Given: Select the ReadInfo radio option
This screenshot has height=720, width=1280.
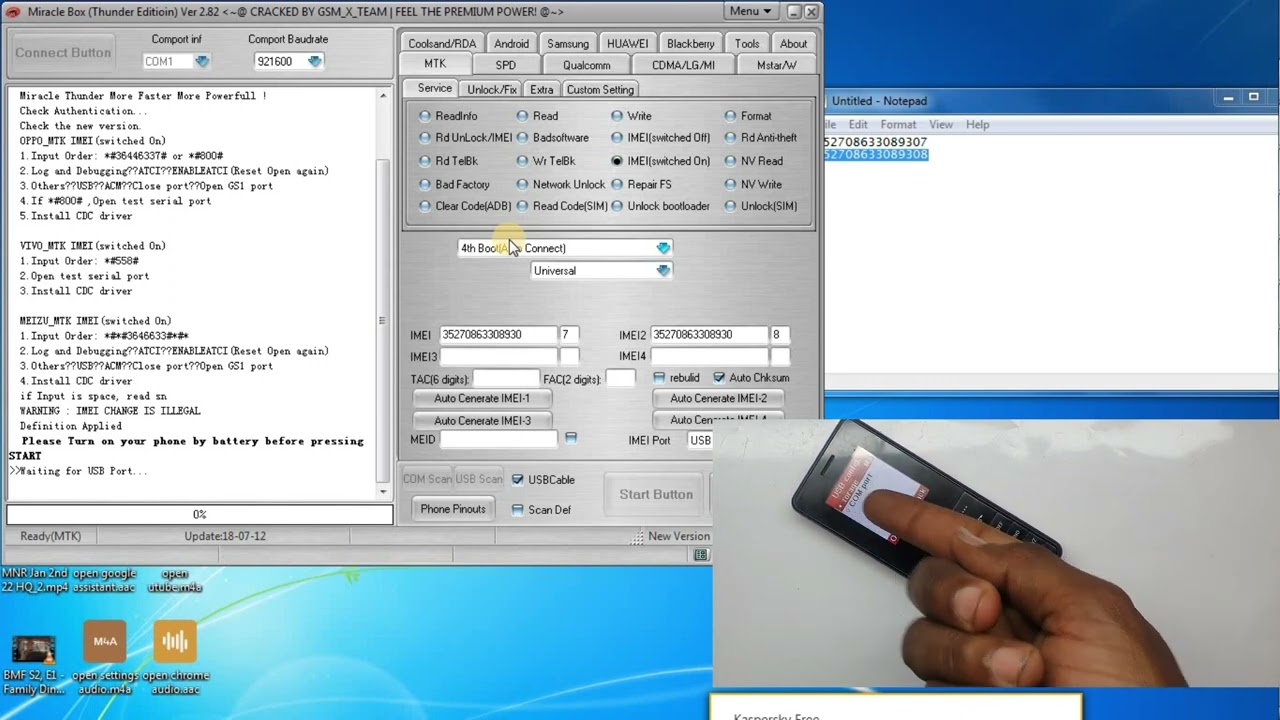Looking at the screenshot, I should (425, 116).
